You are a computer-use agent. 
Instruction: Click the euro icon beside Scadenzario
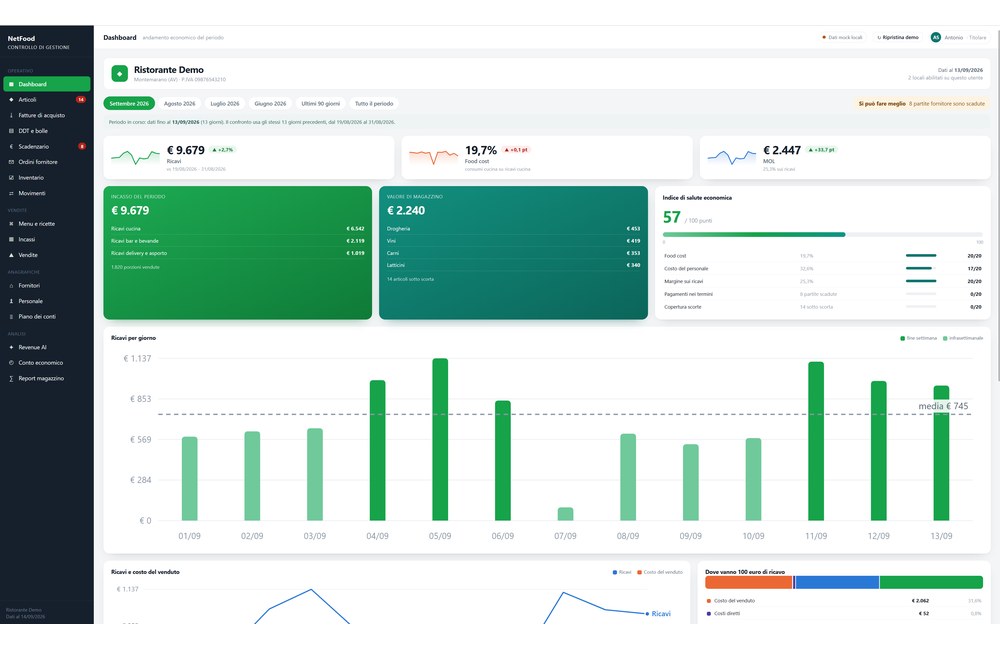[x=11, y=146]
